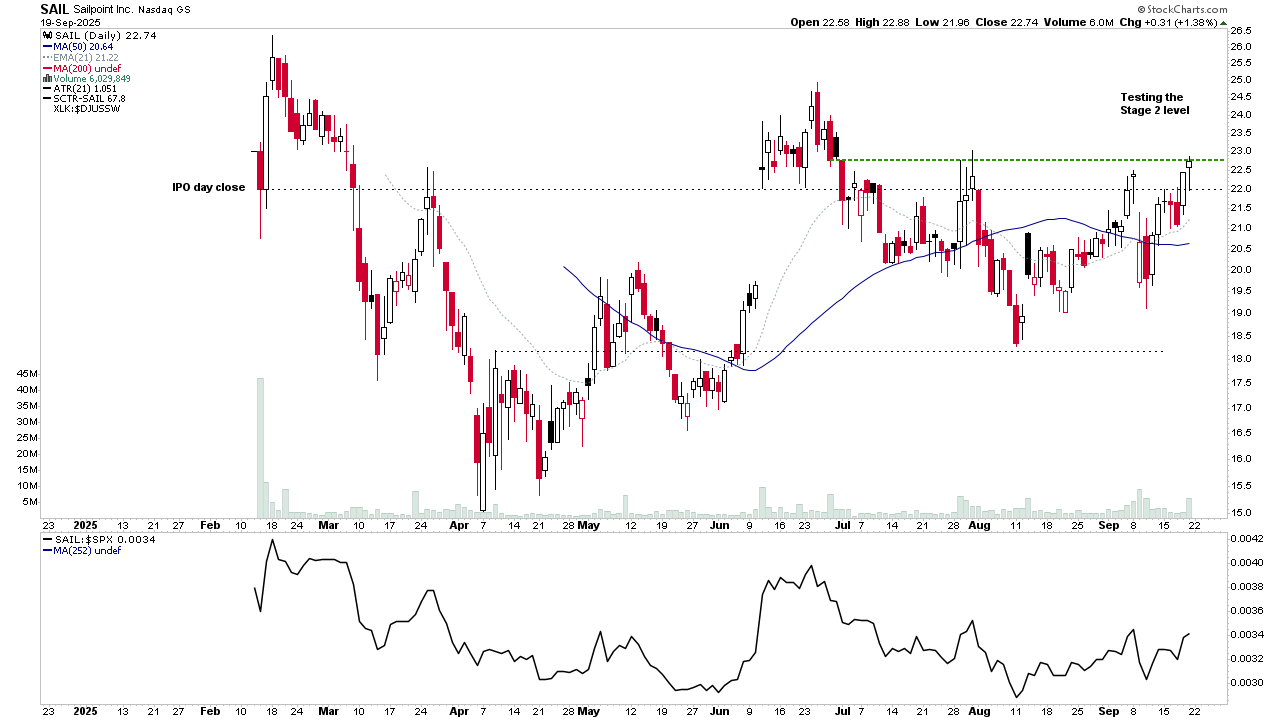Click the latest candlestick at the Stage 2 level
This screenshot has height=720, width=1280.
(x=1189, y=173)
